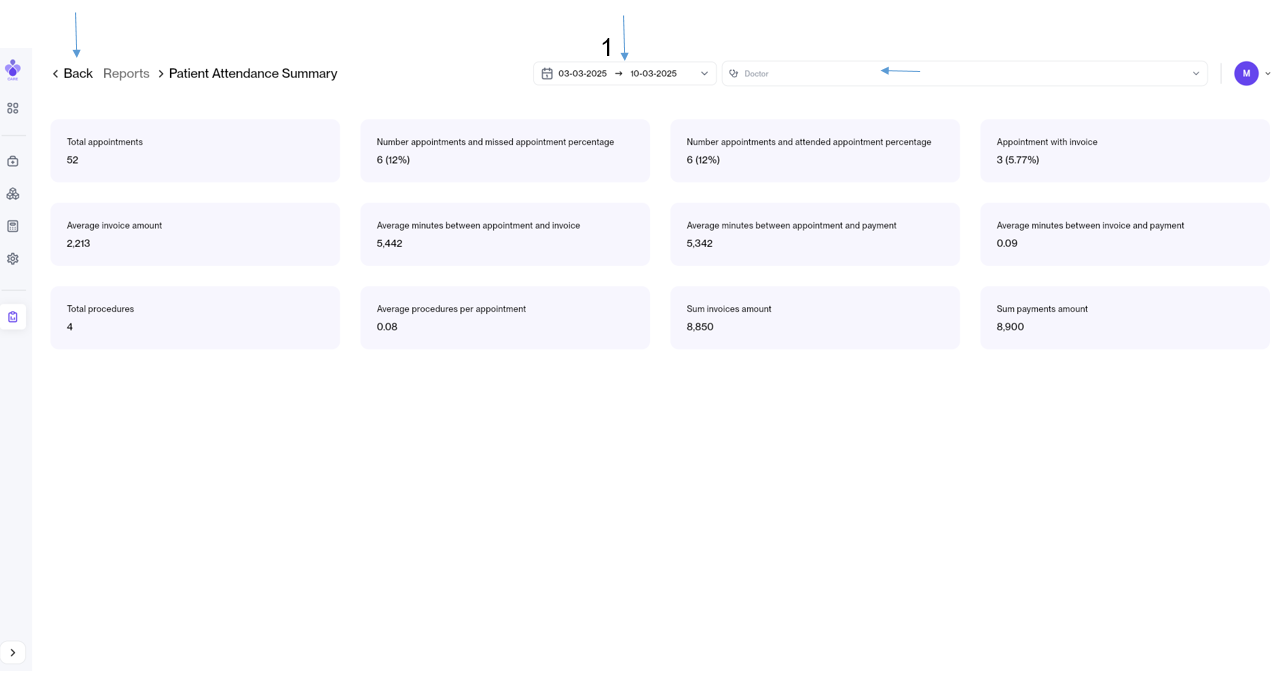Open the user account menu chevron

pos(1268,74)
